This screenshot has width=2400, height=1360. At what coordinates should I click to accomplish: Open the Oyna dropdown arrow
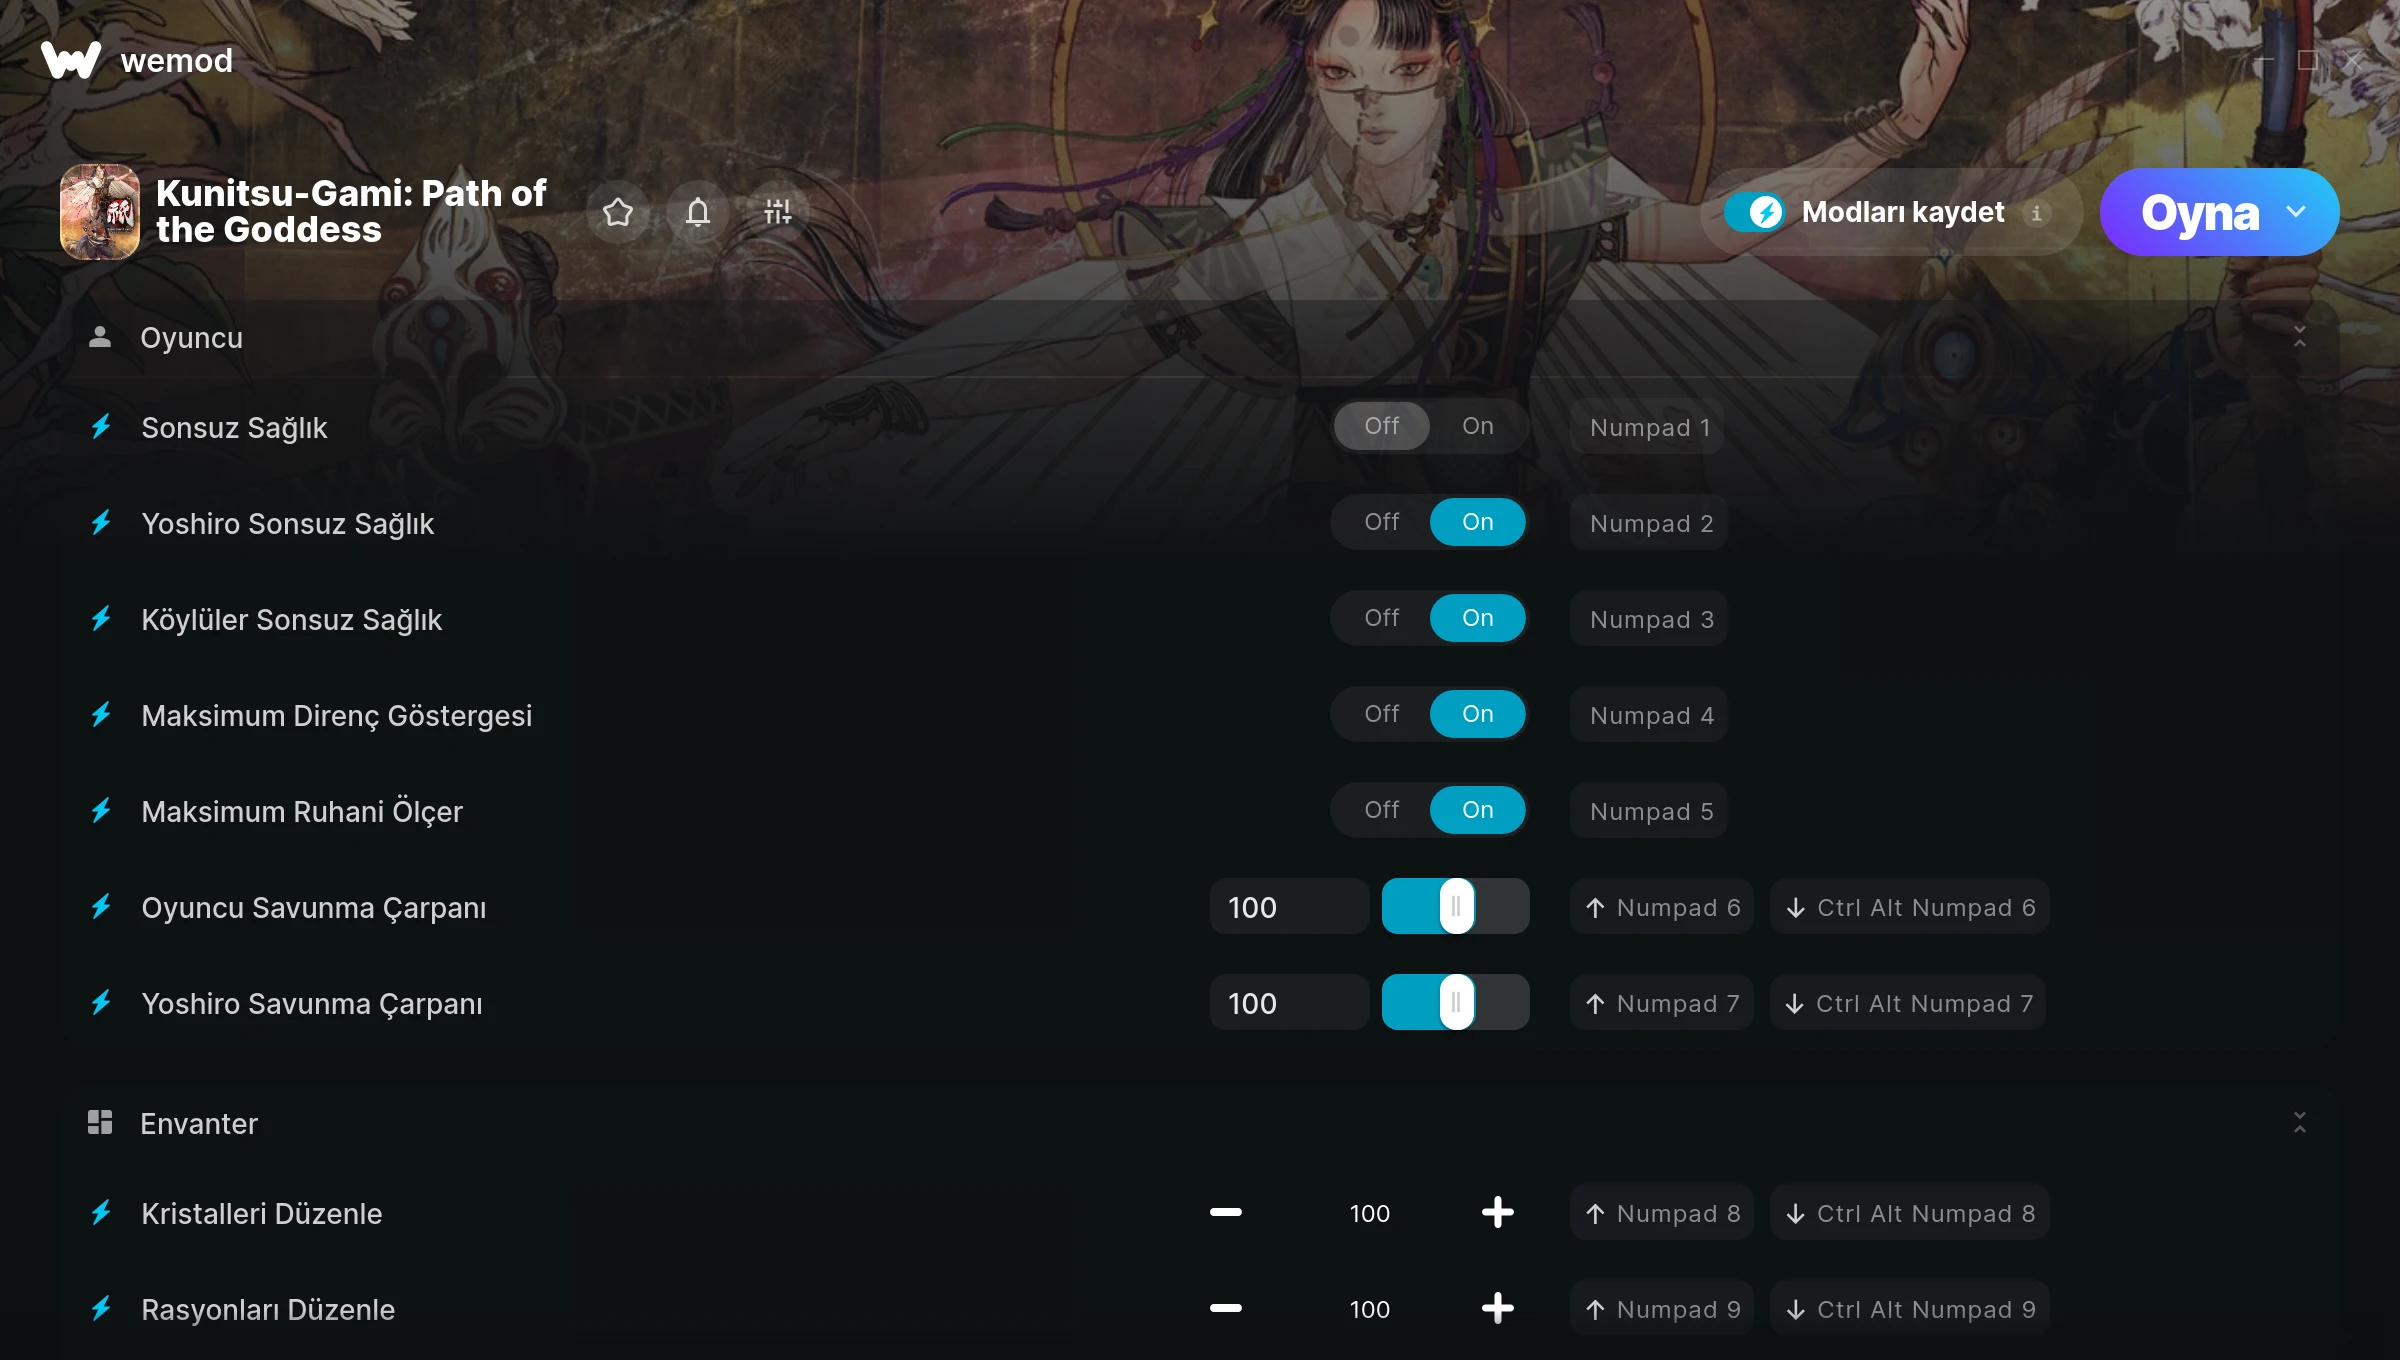[x=2296, y=212]
